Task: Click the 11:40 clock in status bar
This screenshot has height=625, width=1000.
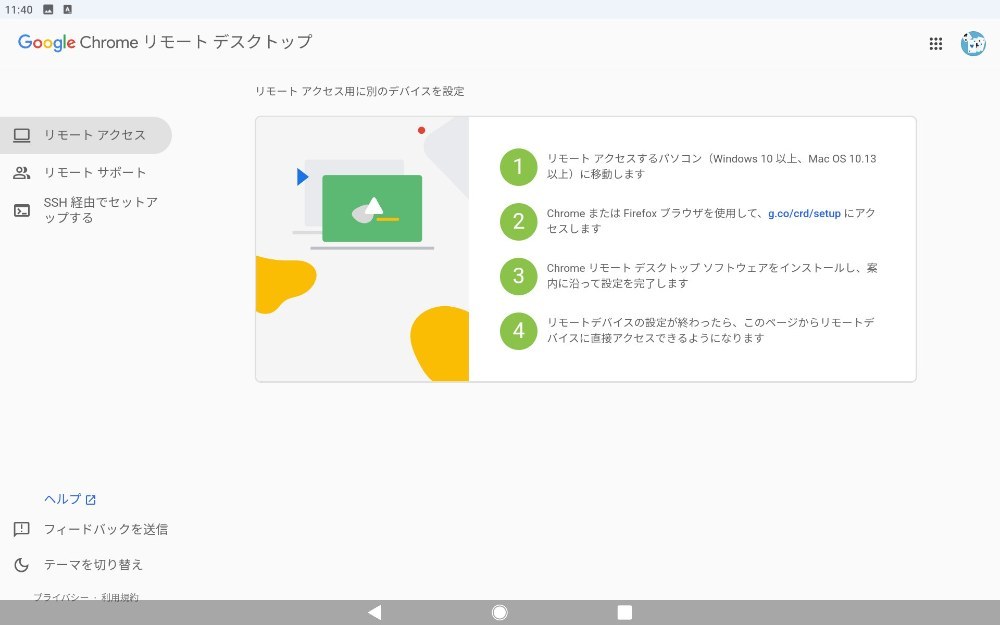Action: tap(18, 10)
